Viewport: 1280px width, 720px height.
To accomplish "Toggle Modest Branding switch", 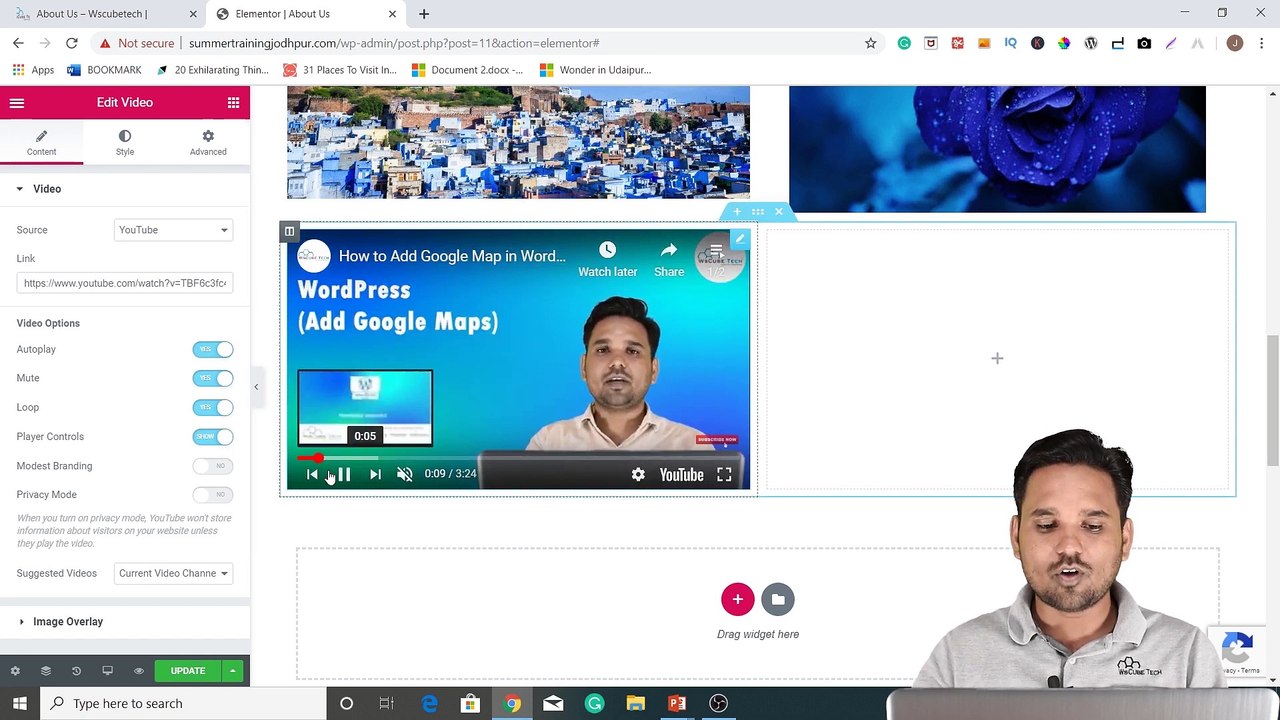I will [x=213, y=466].
